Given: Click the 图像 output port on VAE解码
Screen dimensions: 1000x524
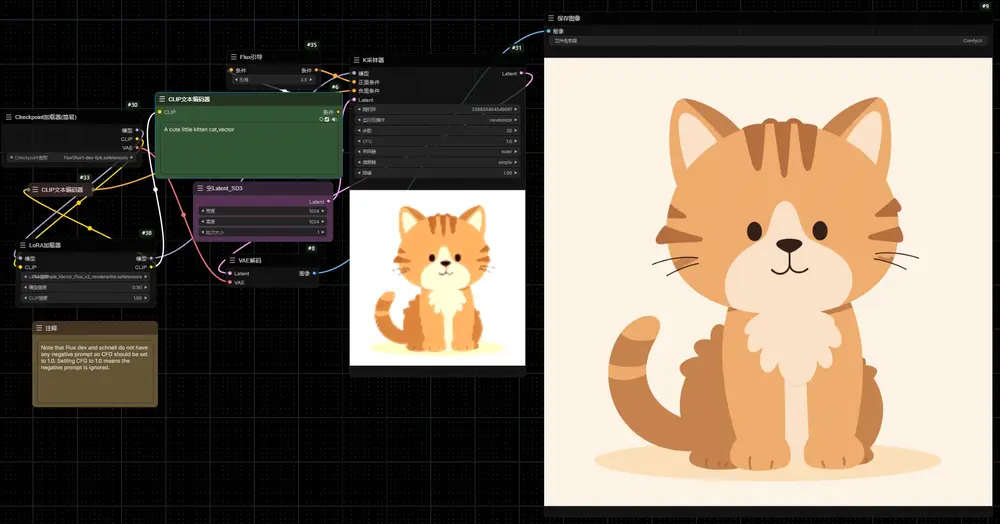Looking at the screenshot, I should [x=314, y=273].
